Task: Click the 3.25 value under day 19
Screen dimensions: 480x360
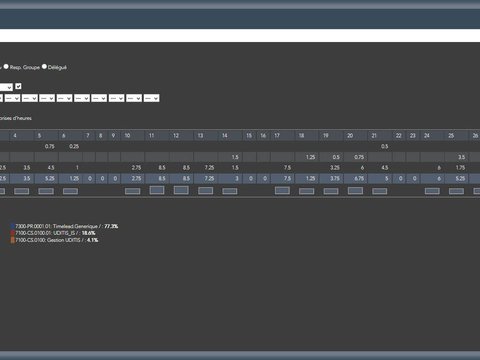Action: pos(335,168)
